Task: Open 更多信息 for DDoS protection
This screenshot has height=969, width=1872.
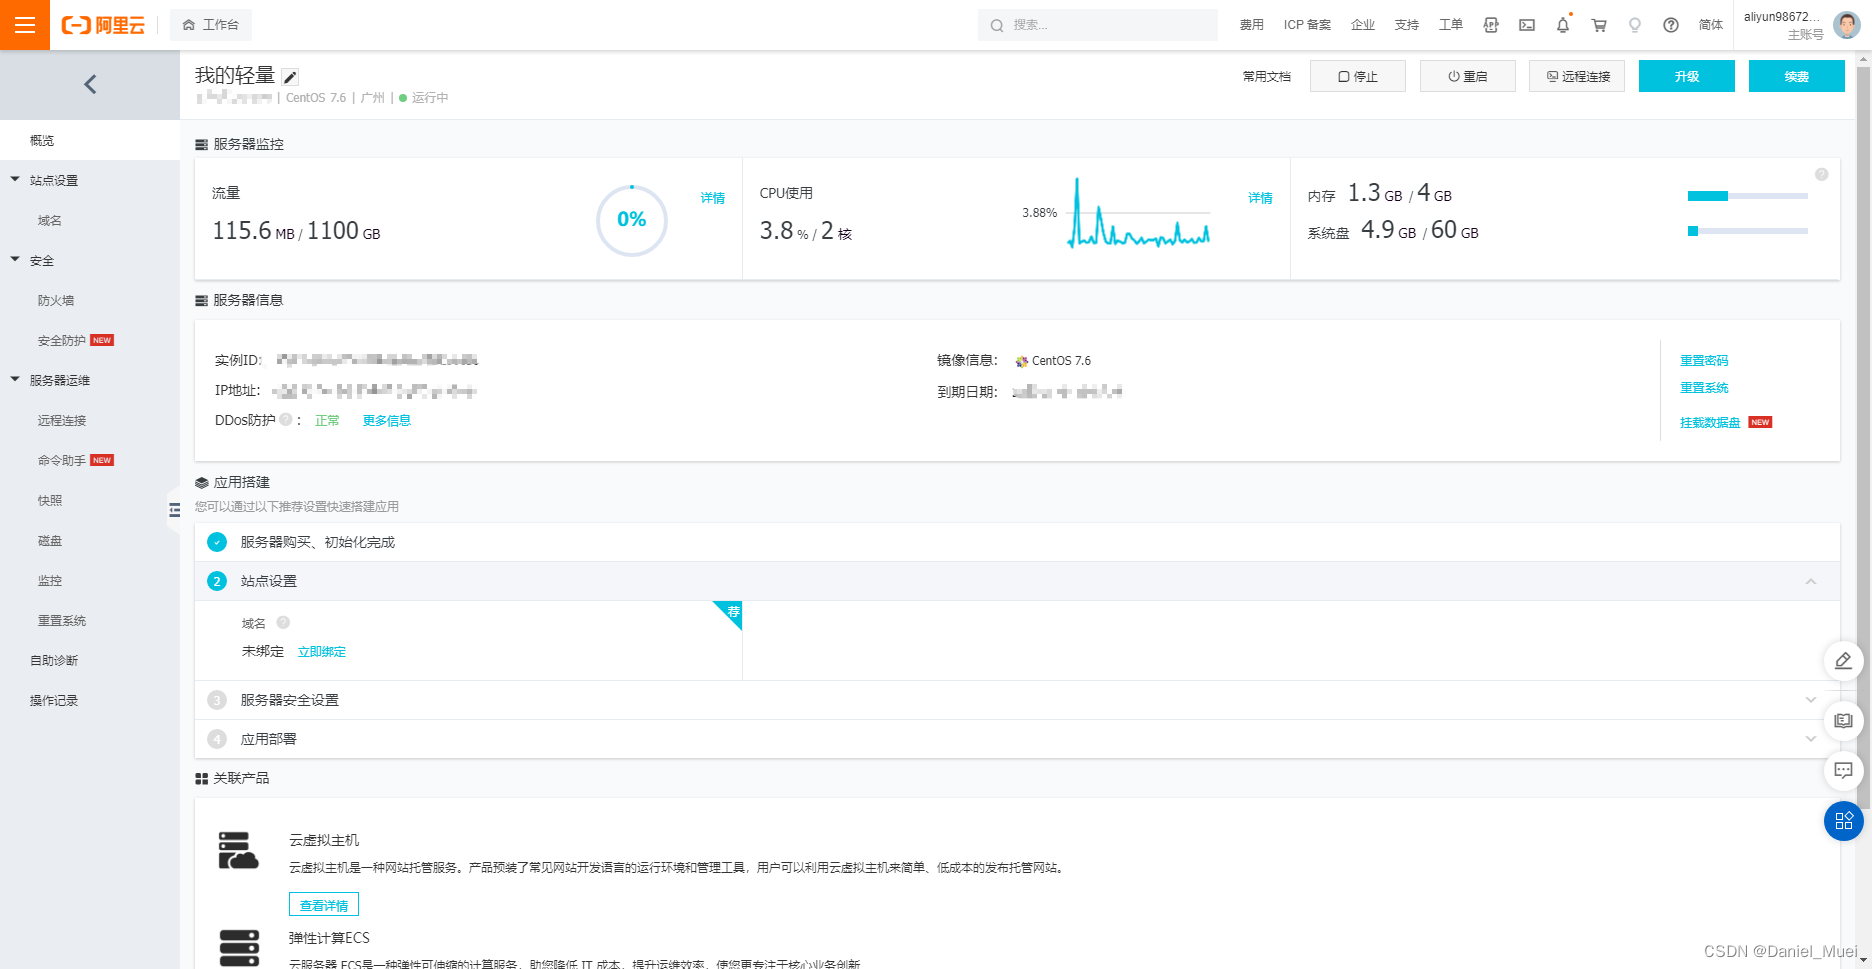Action: [x=387, y=421]
